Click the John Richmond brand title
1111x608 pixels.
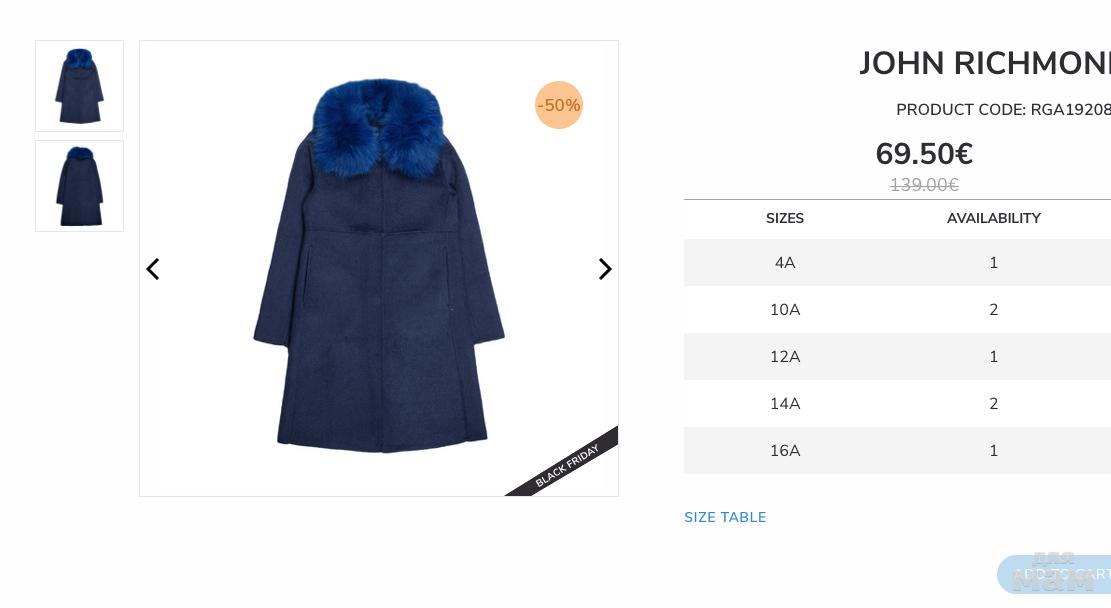985,63
